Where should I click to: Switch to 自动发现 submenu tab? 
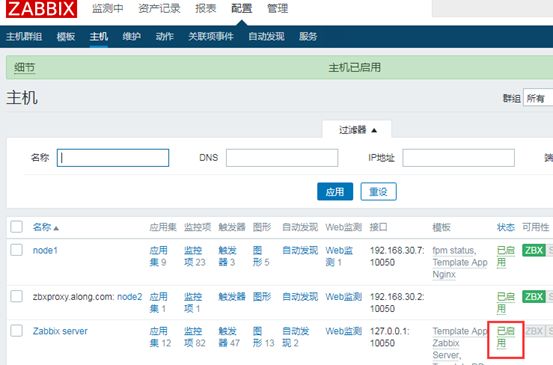pyautogui.click(x=266, y=36)
